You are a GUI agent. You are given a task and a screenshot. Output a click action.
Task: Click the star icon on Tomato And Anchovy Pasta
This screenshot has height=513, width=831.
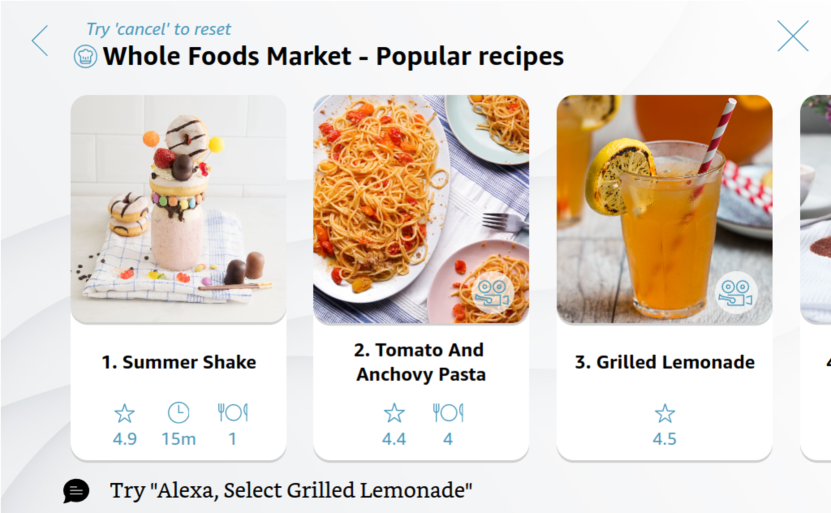coord(394,413)
